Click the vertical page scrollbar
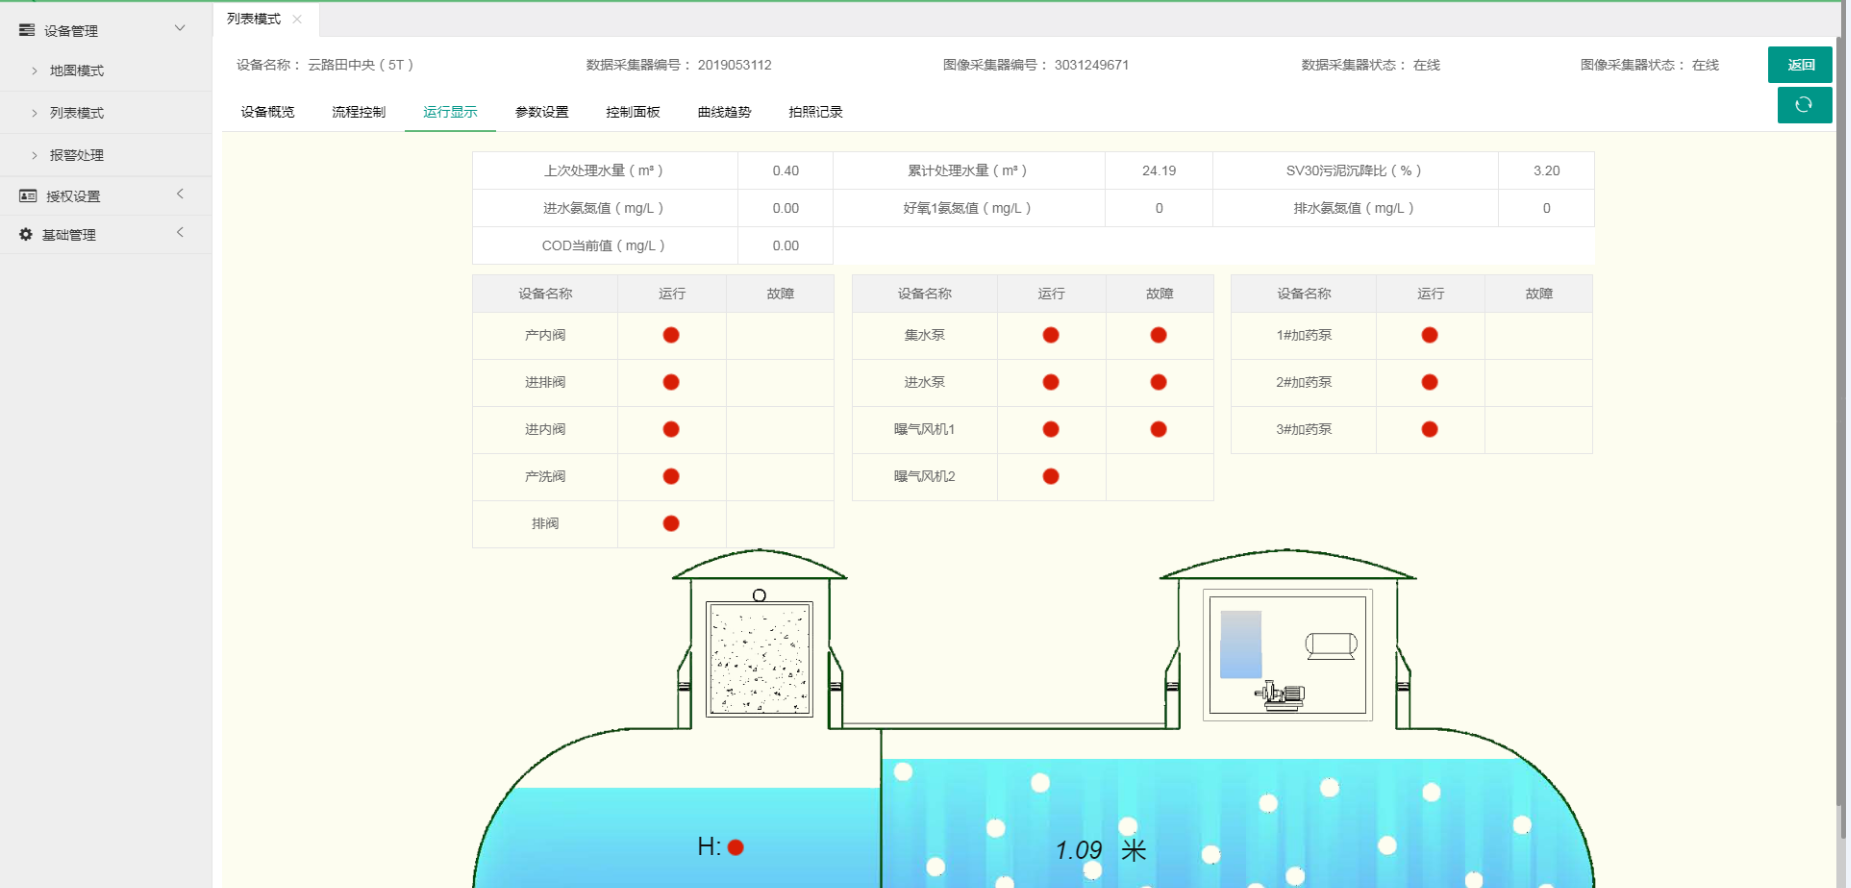 click(1842, 400)
